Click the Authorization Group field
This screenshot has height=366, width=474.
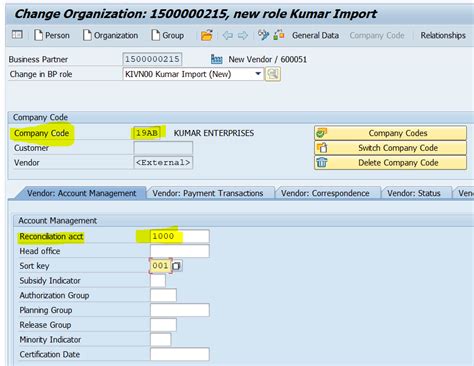click(163, 295)
